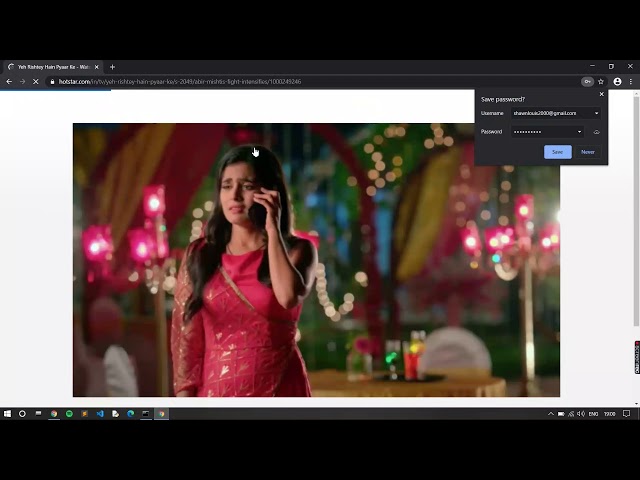Open Sublime Text from the taskbar
640x480 pixels.
(84, 413)
